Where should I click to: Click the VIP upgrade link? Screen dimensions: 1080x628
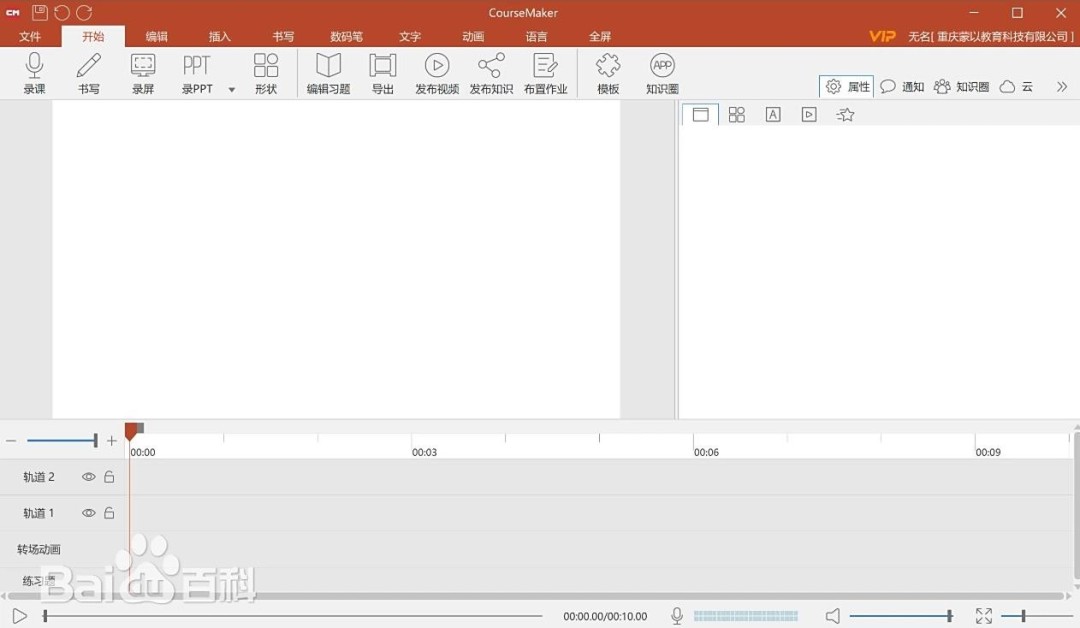point(882,36)
